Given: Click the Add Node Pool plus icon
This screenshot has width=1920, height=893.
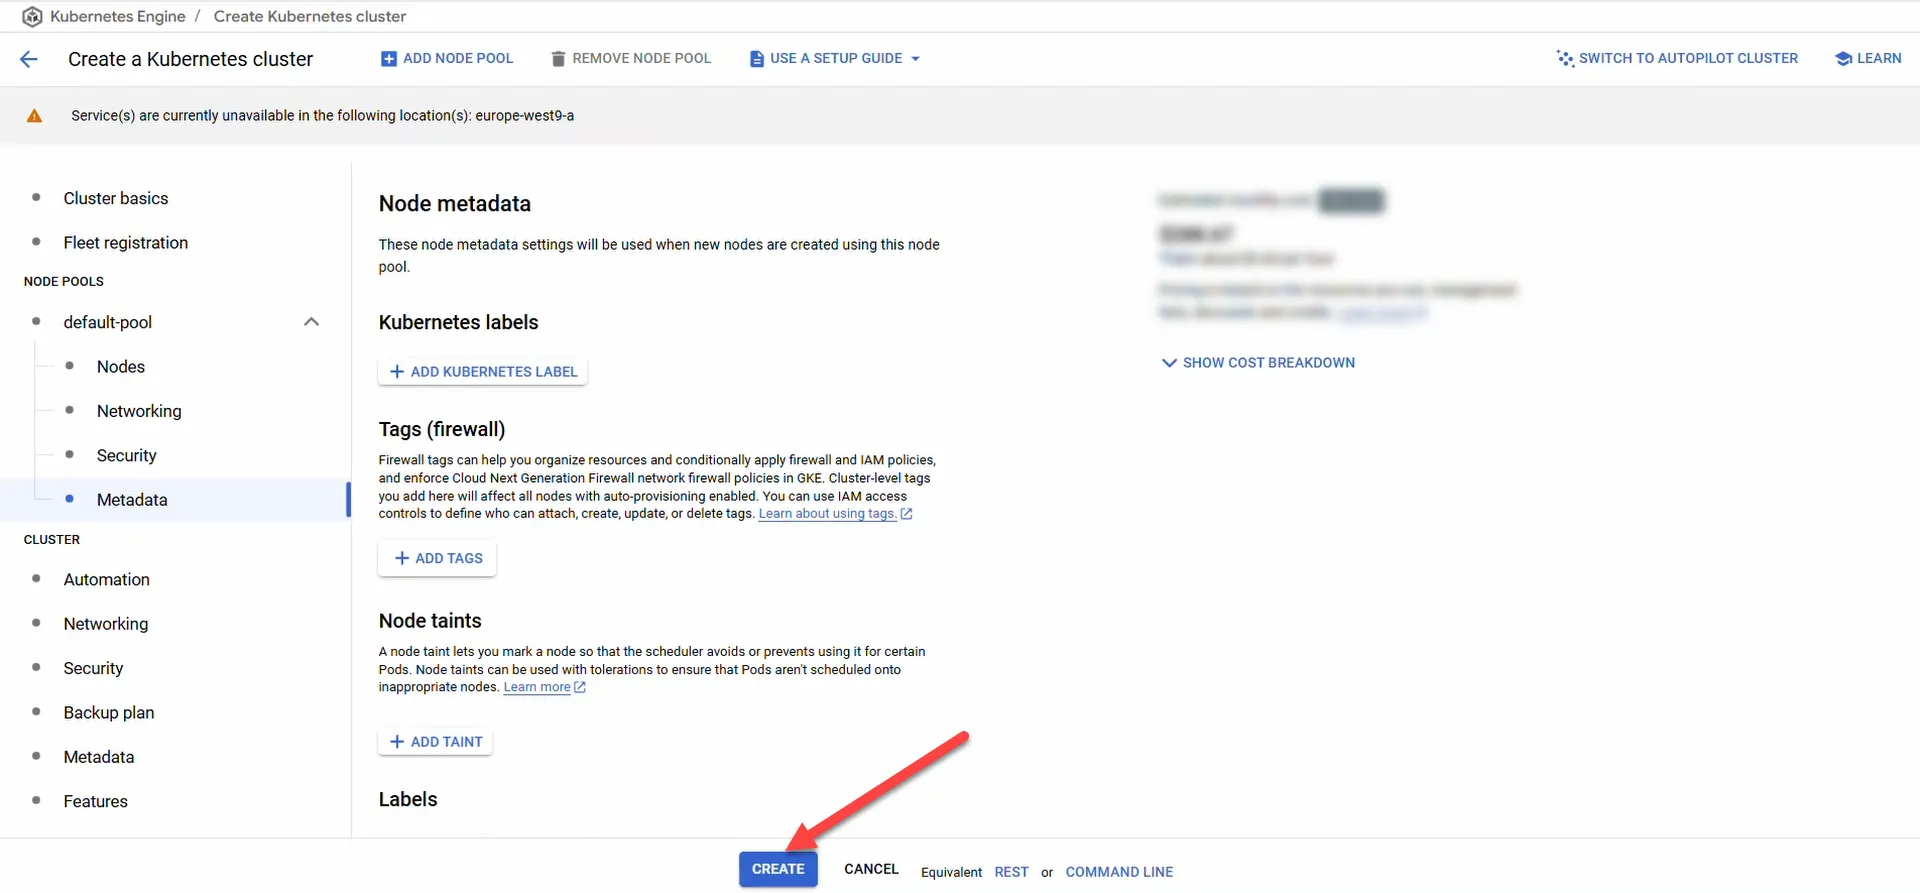Looking at the screenshot, I should point(389,59).
